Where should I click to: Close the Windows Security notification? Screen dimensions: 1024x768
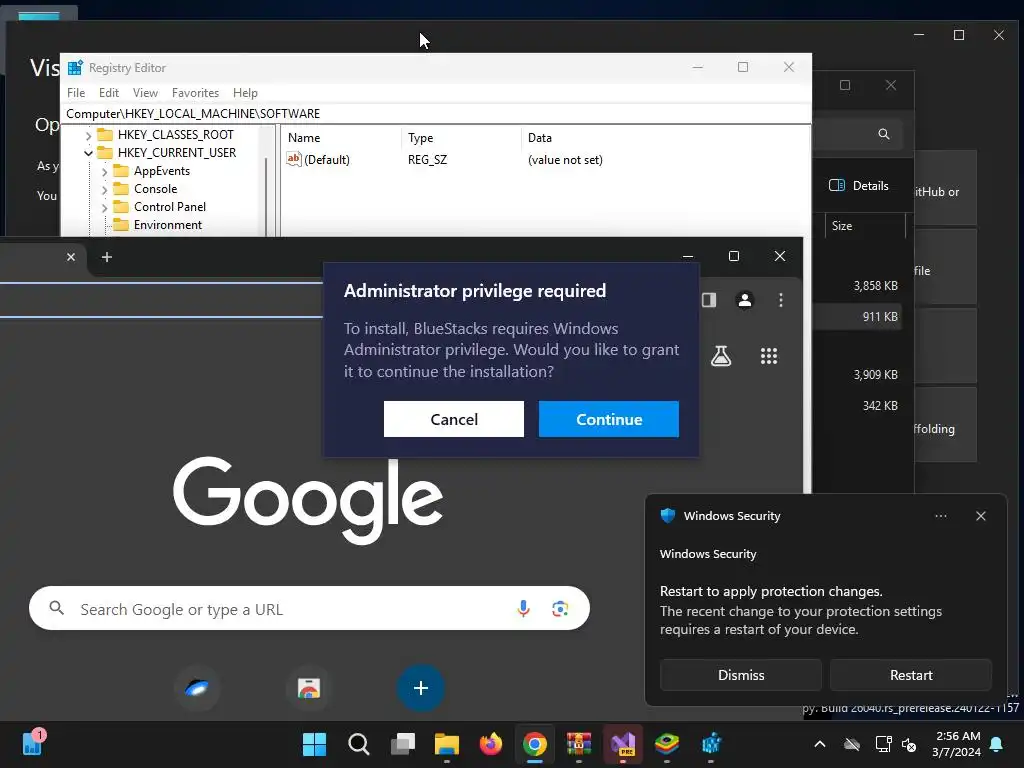tap(980, 516)
